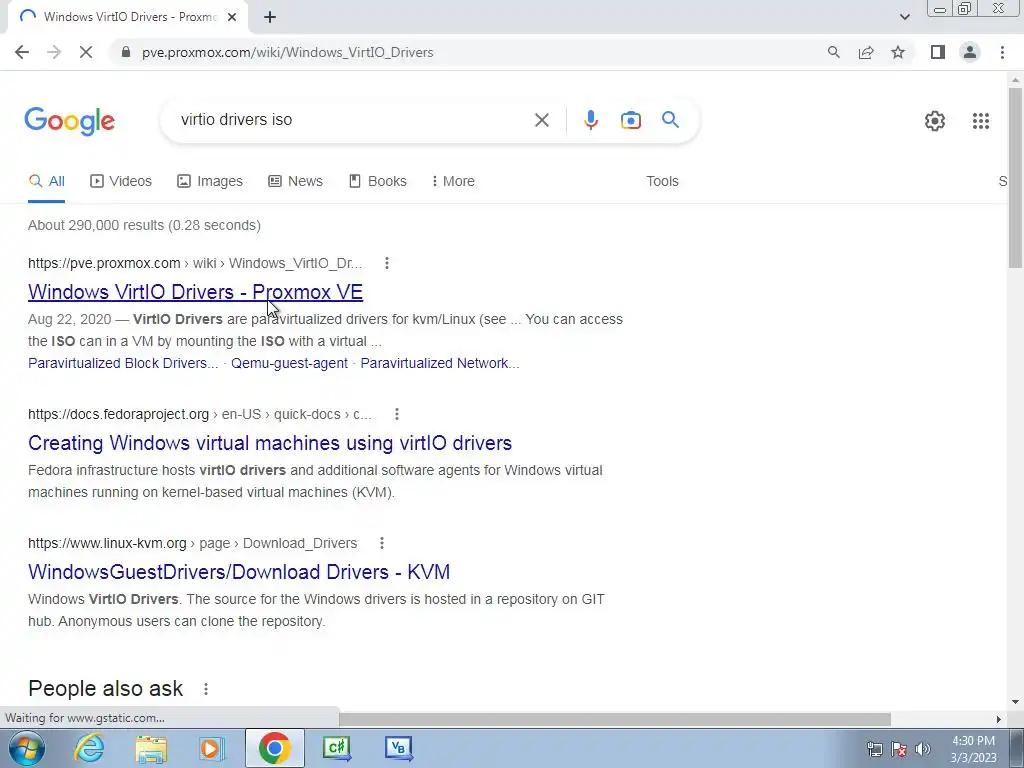Image resolution: width=1024 pixels, height=768 pixels.
Task: Open the C# taskbar application
Action: pyautogui.click(x=337, y=748)
